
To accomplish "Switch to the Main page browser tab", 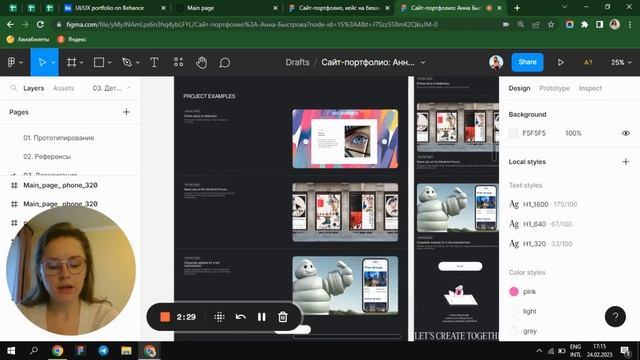I will pos(227,8).
